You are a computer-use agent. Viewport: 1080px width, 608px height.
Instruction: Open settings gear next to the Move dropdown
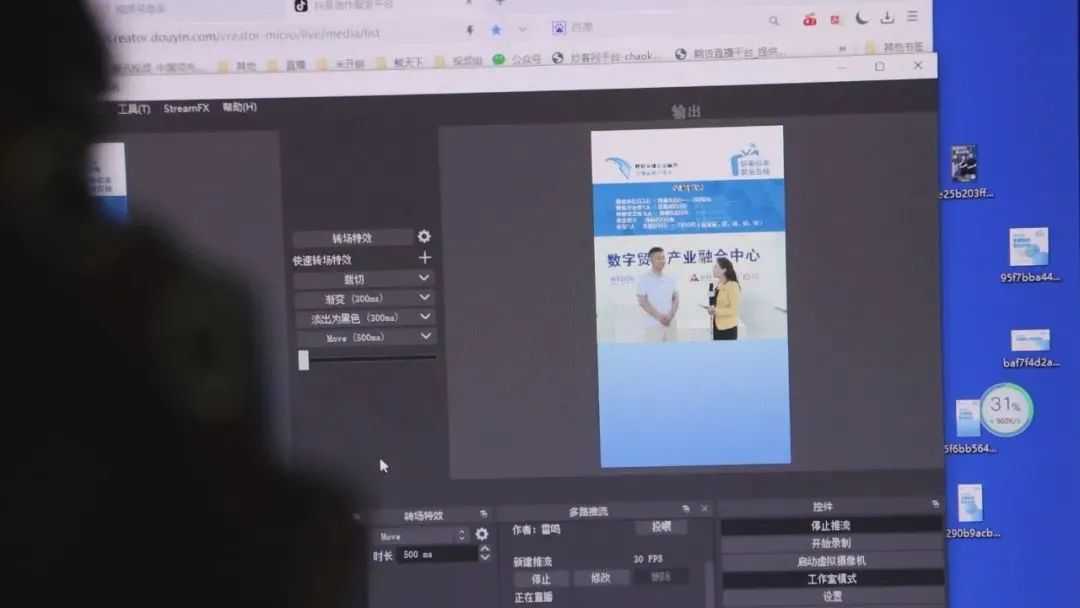coord(481,534)
